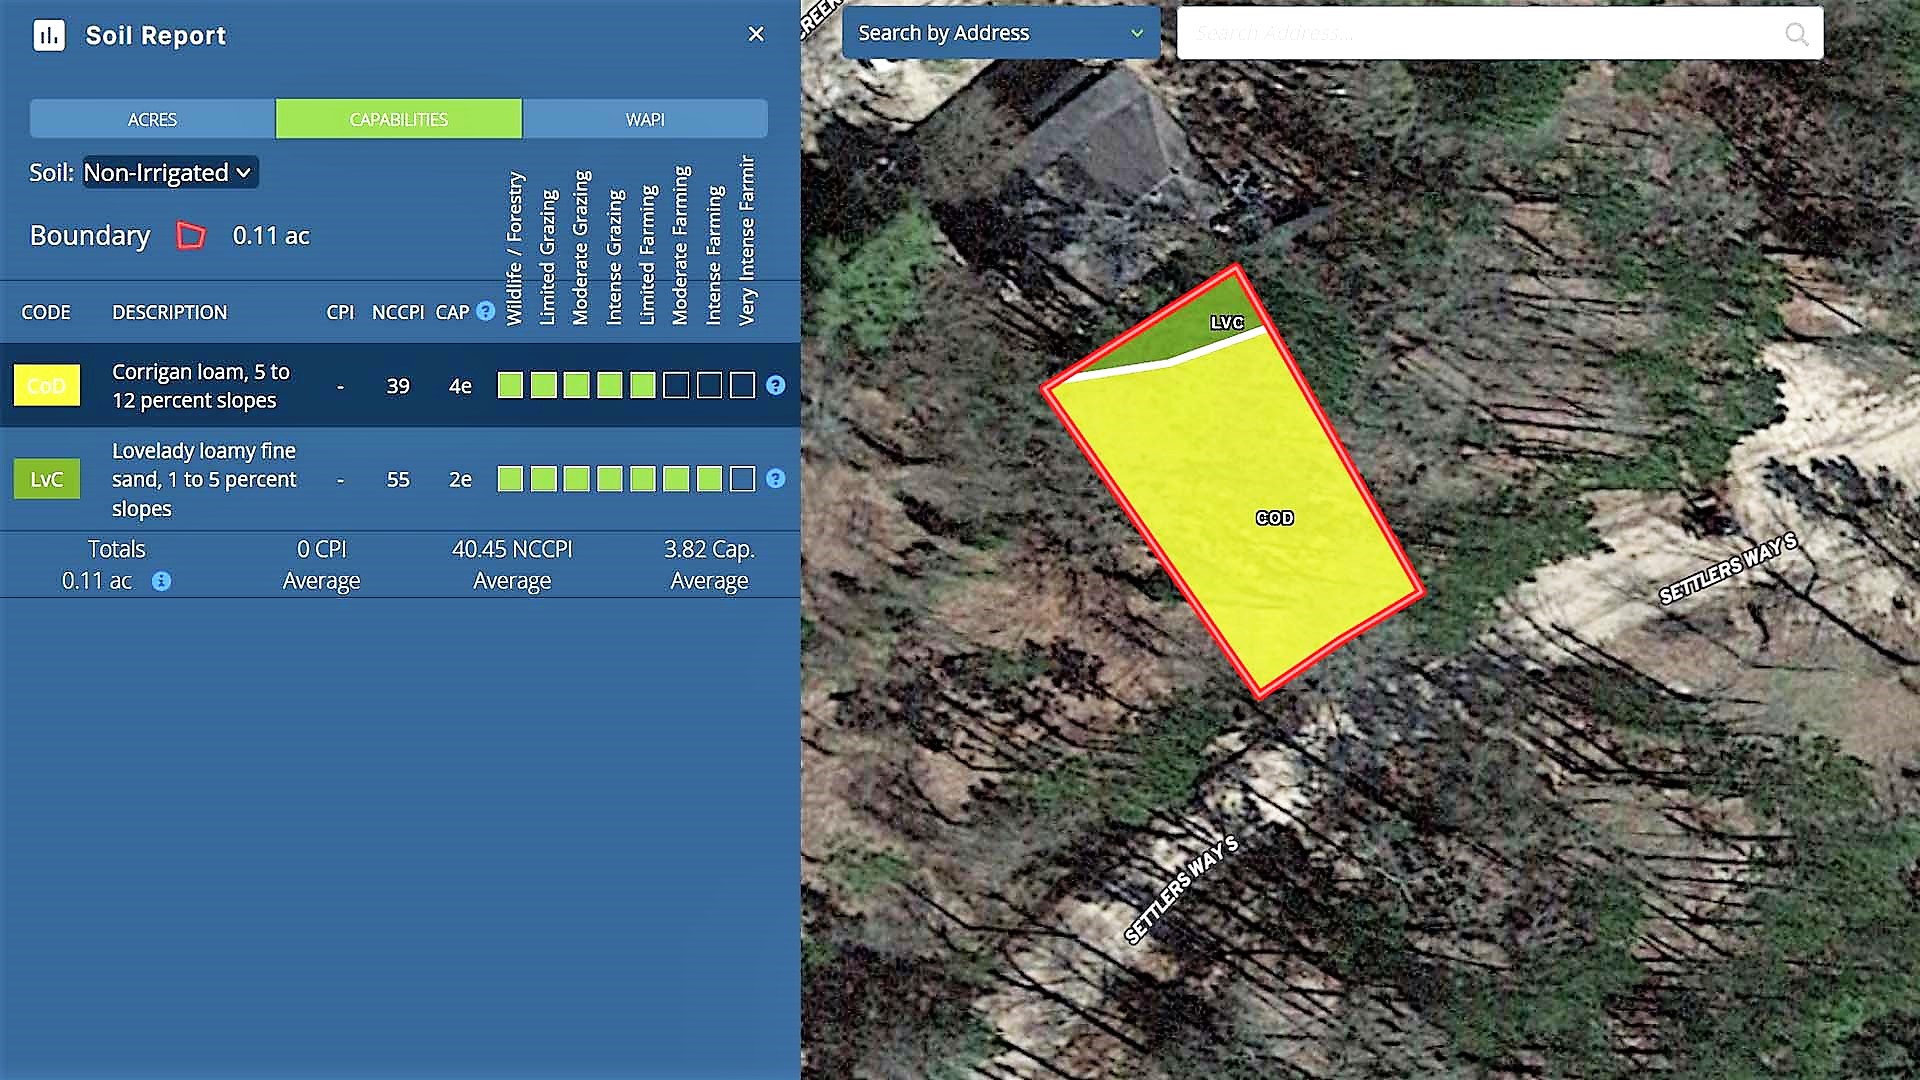Click the CAP column help icon
This screenshot has width=1920, height=1080.
tap(486, 311)
